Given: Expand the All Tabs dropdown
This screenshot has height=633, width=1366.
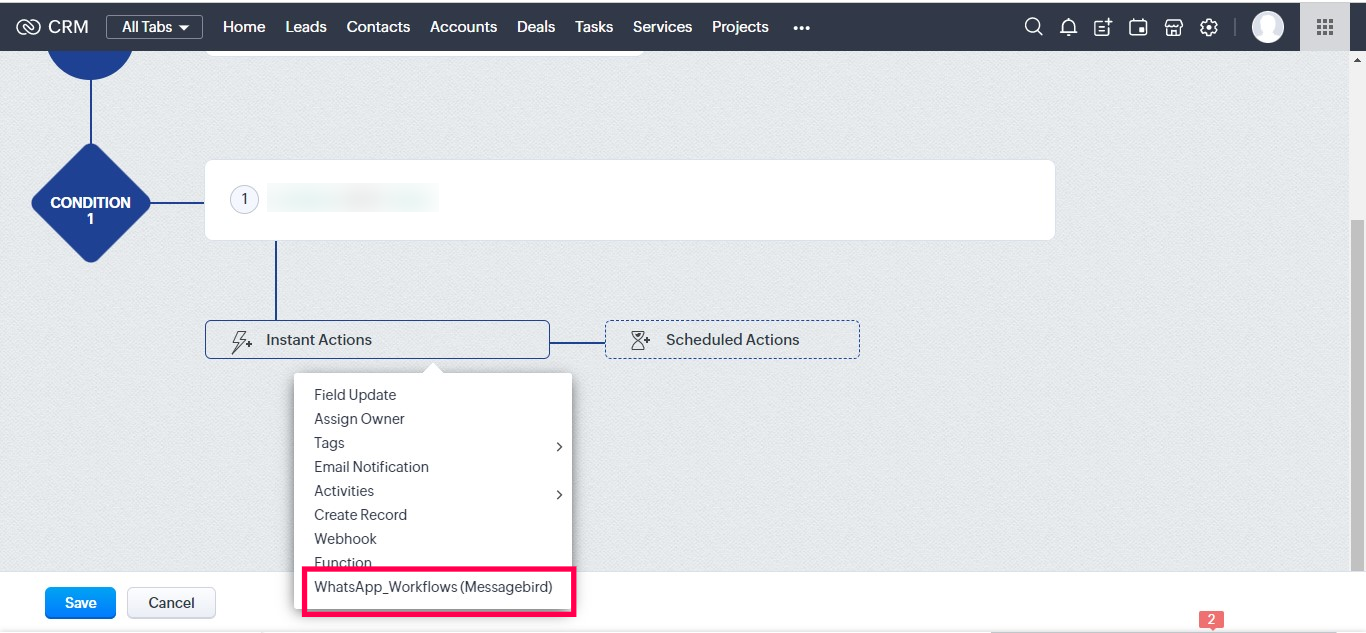Looking at the screenshot, I should 154,27.
